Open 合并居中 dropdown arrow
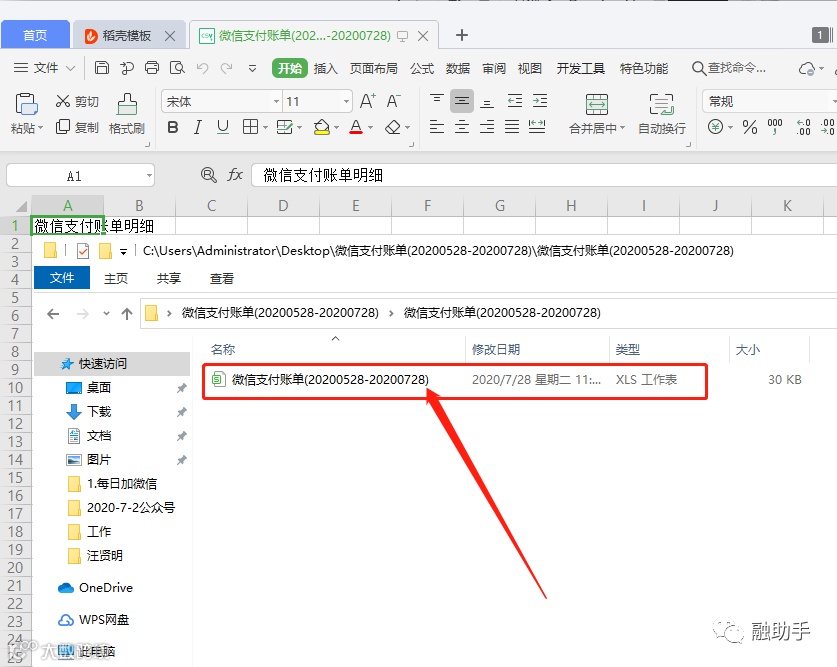 [x=622, y=128]
